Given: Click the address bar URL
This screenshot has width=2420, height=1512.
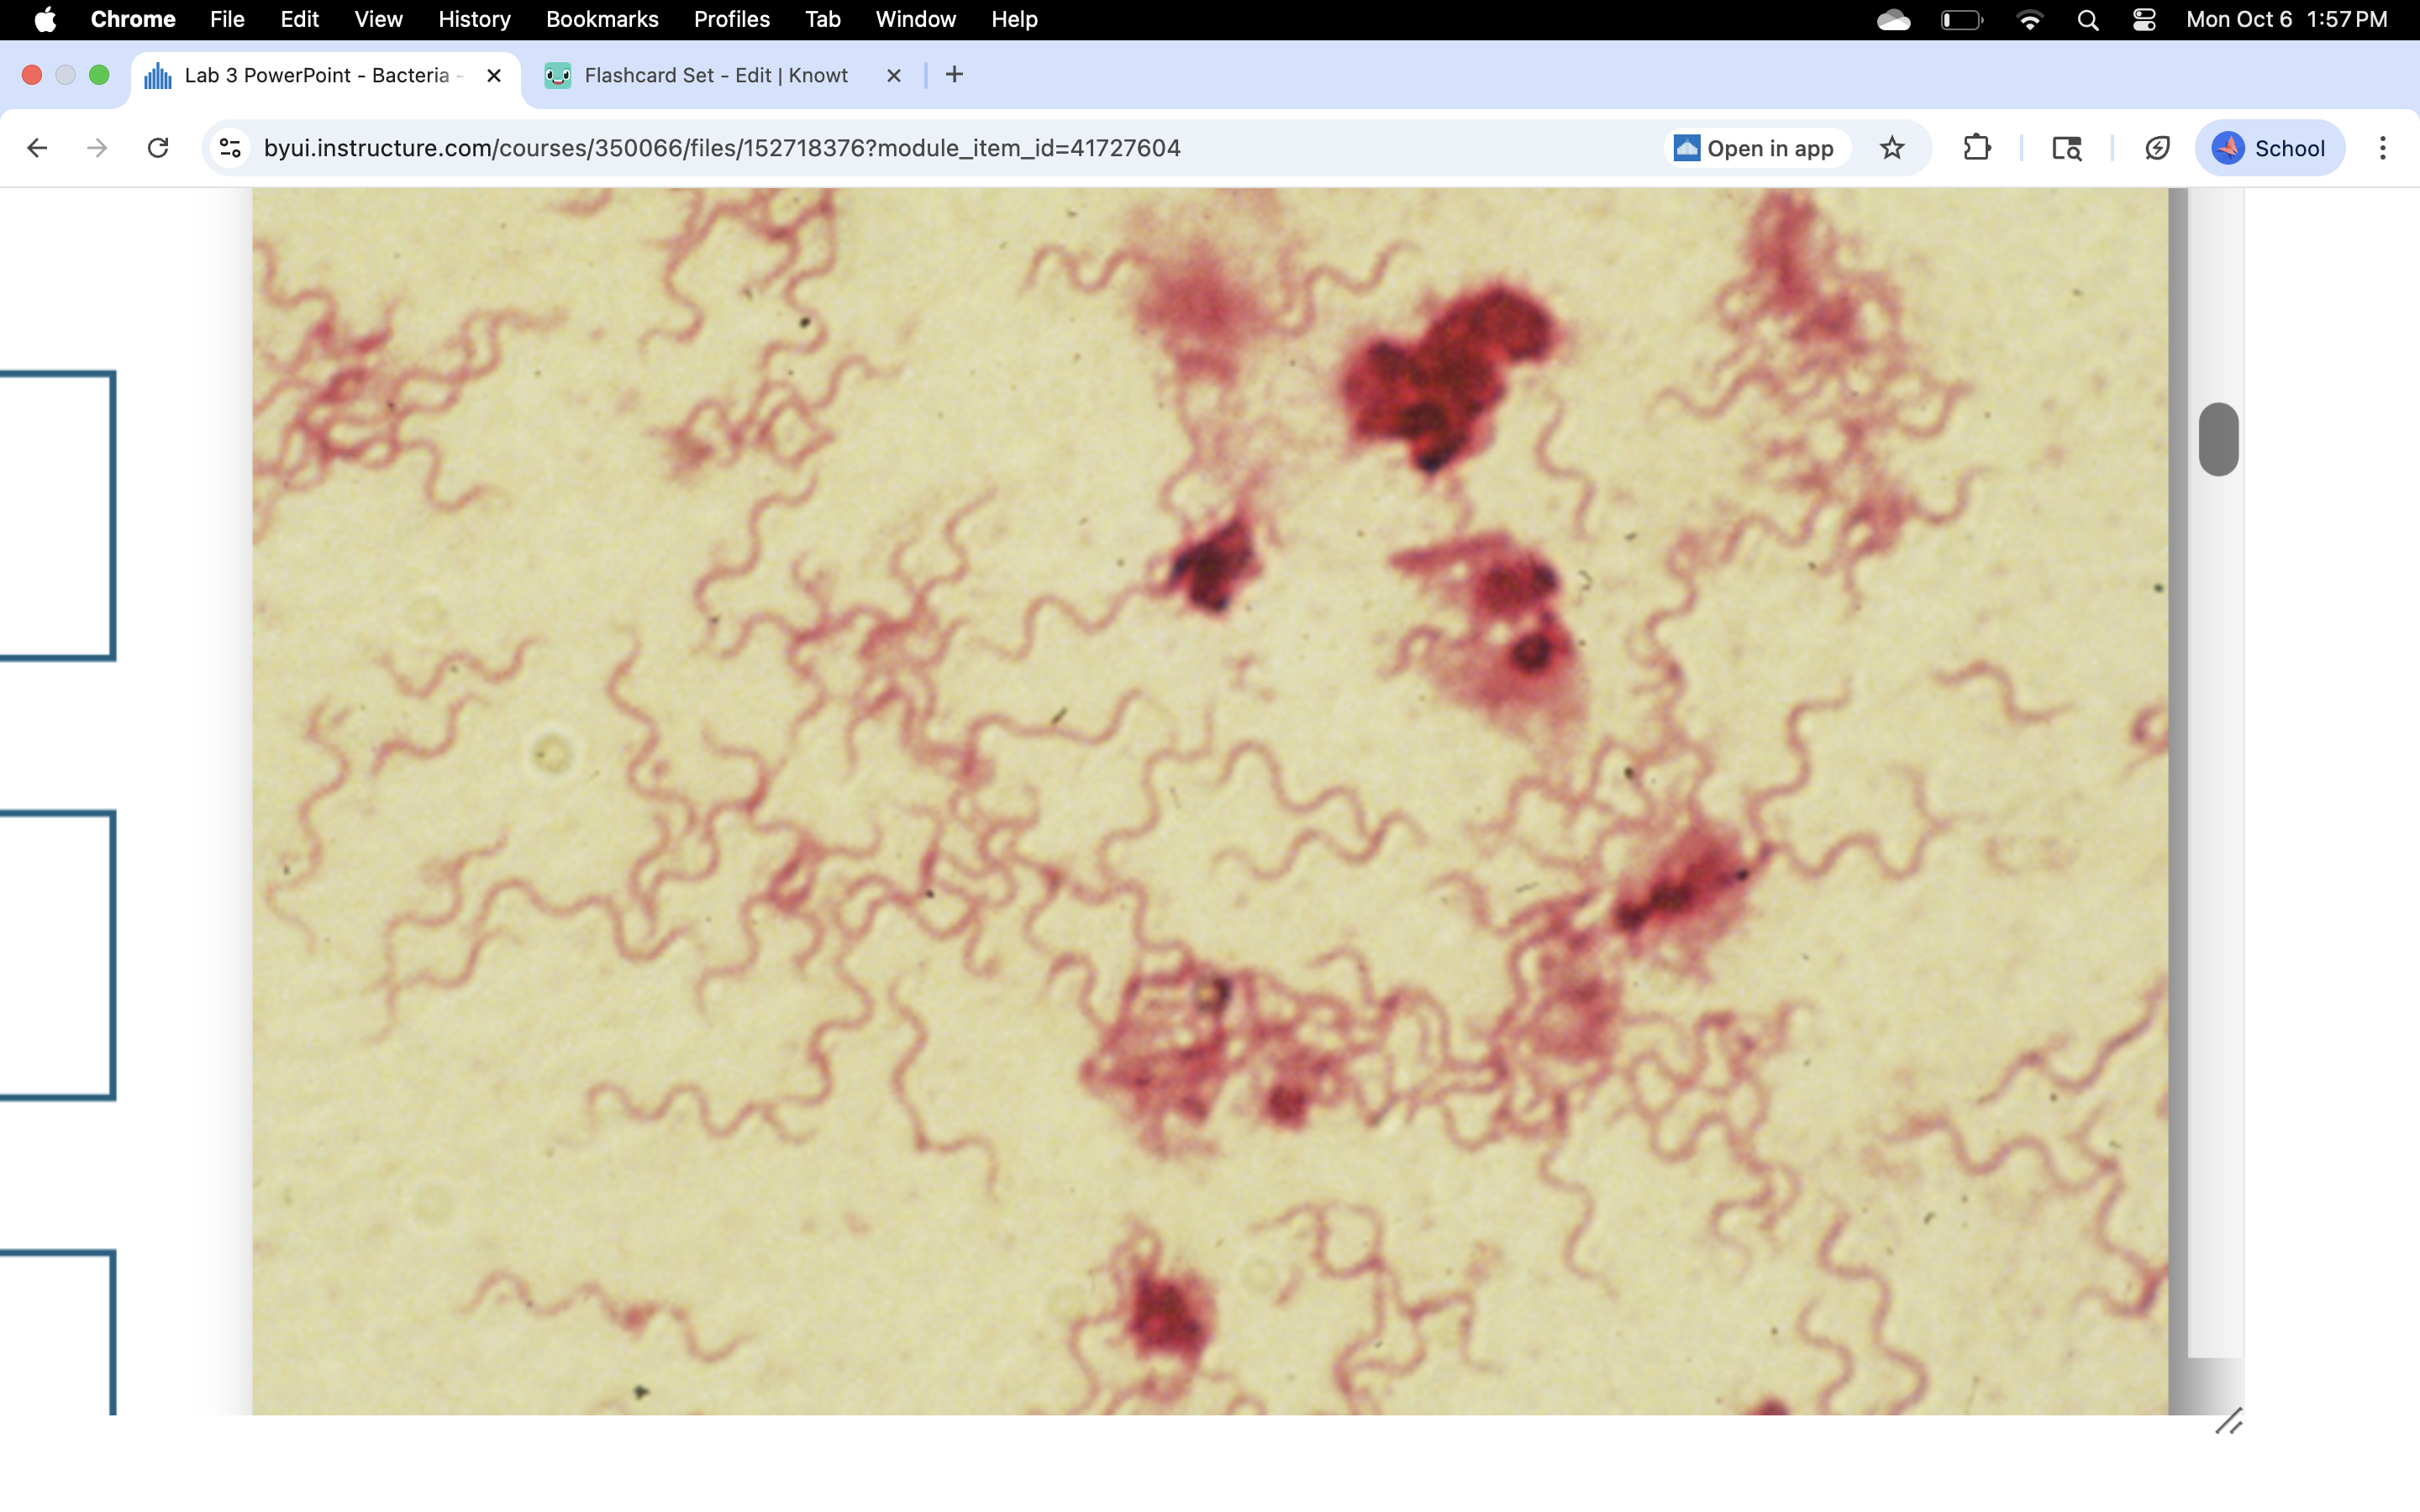Looking at the screenshot, I should tap(720, 148).
